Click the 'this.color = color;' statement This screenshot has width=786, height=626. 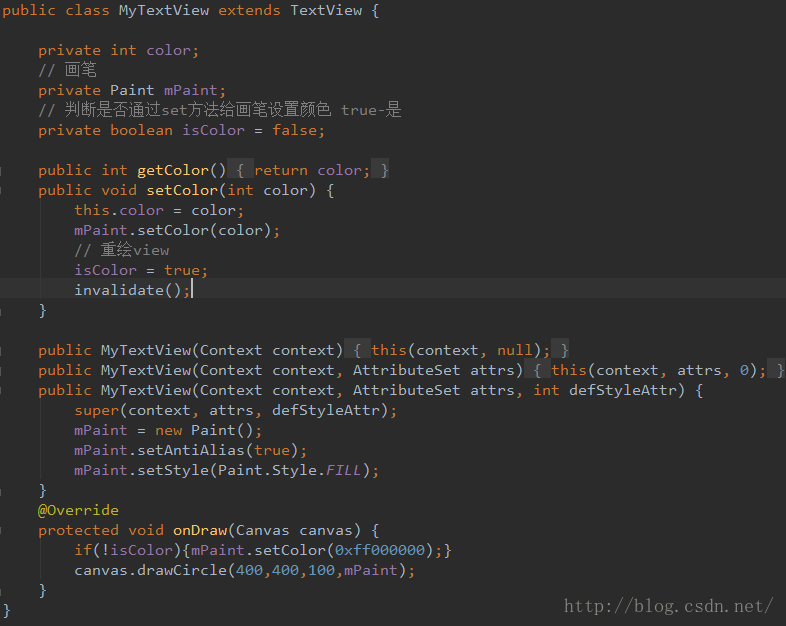[x=159, y=211]
